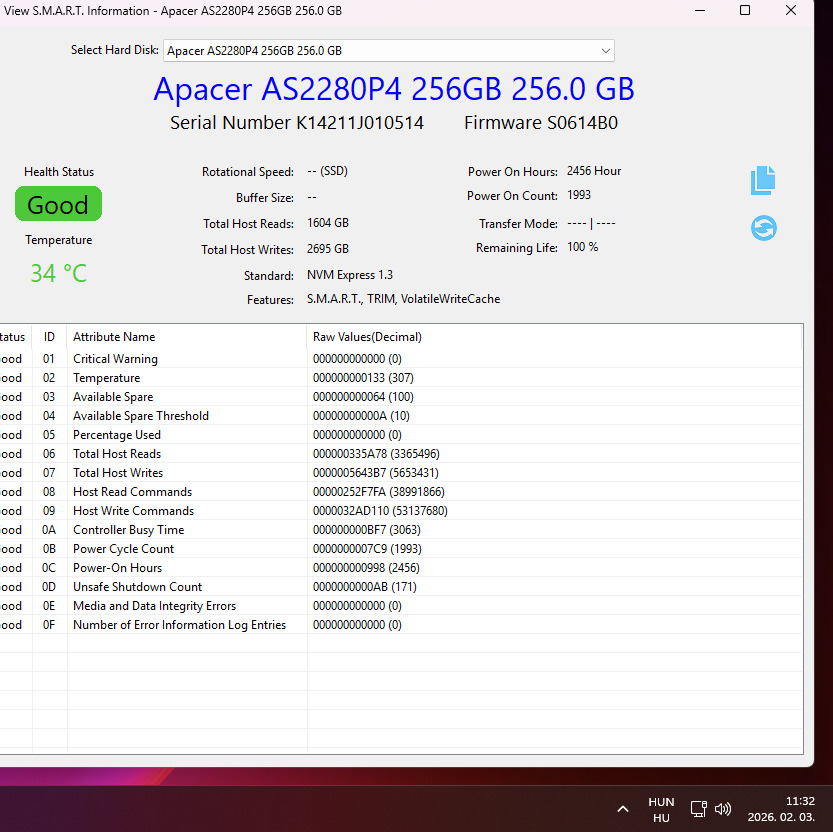Click the 2456 Hour power on value

pyautogui.click(x=594, y=171)
